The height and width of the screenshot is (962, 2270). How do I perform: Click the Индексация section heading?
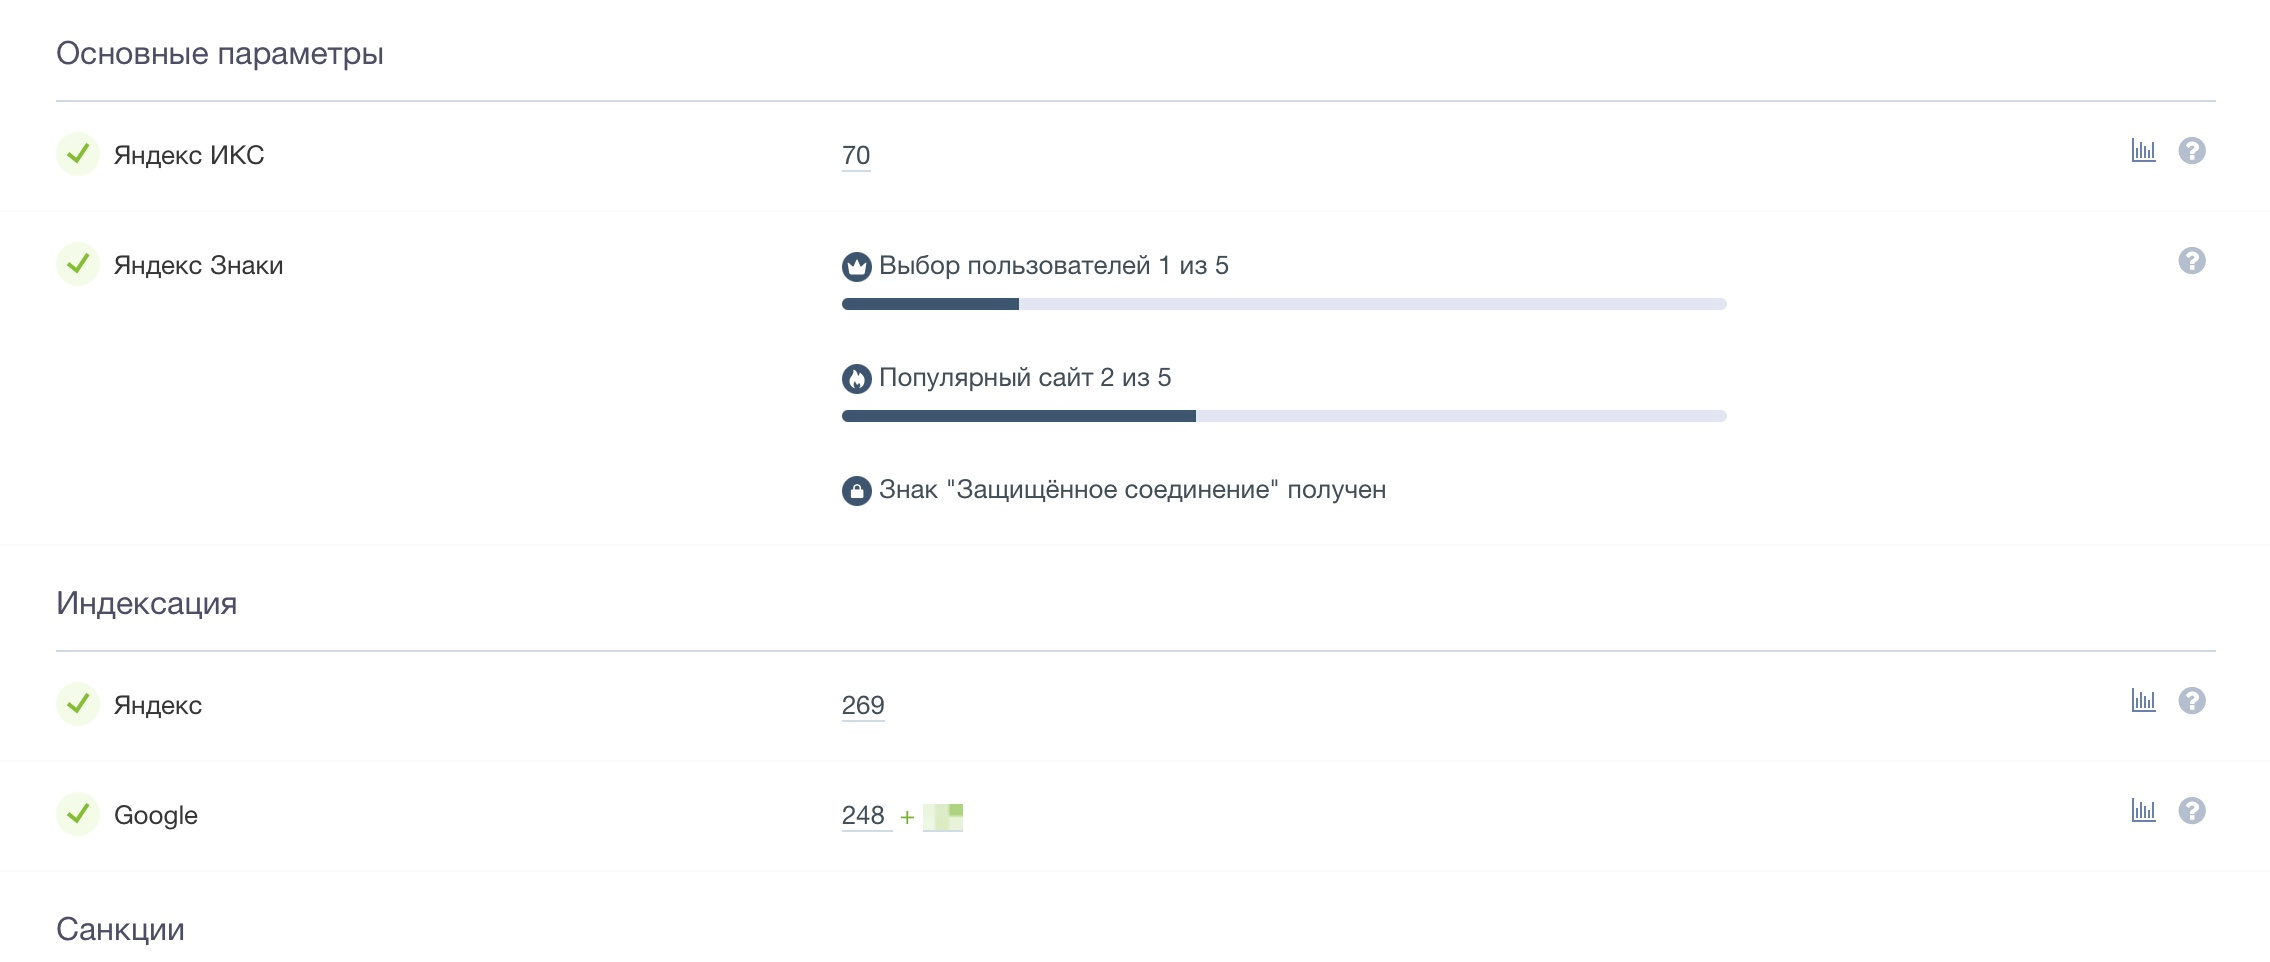(147, 604)
